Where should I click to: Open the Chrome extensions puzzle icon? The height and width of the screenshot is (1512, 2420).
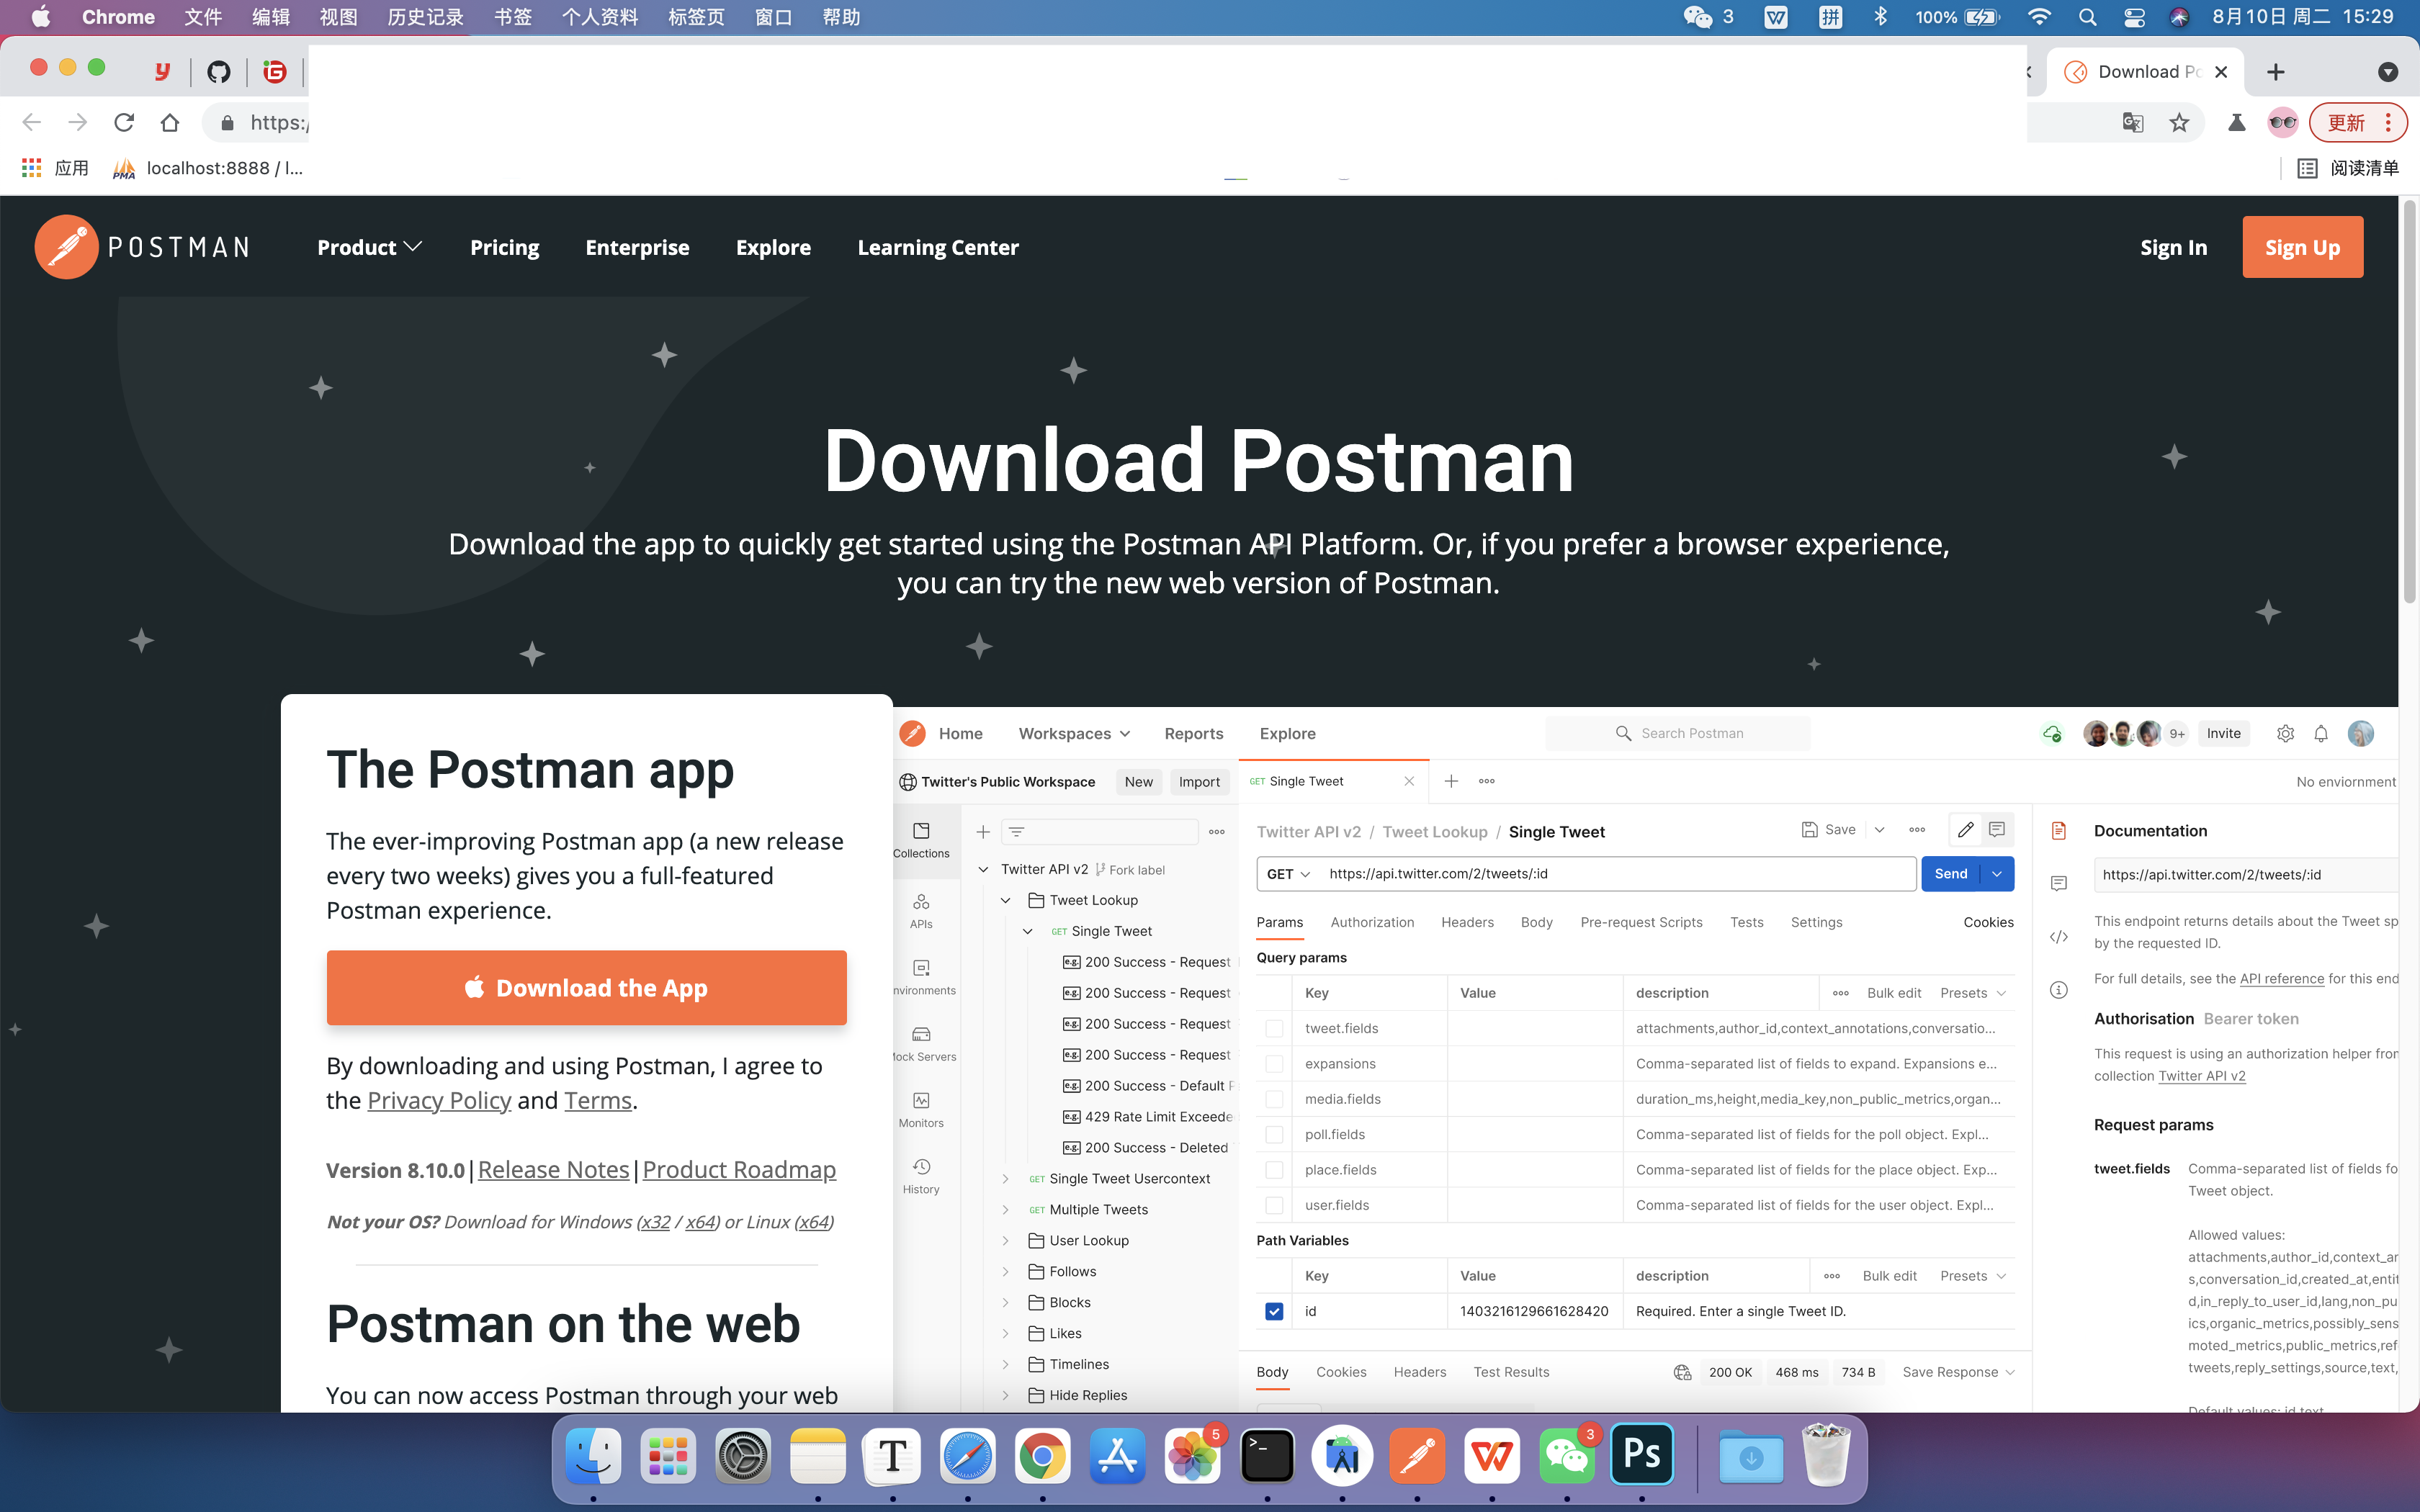(x=2237, y=123)
